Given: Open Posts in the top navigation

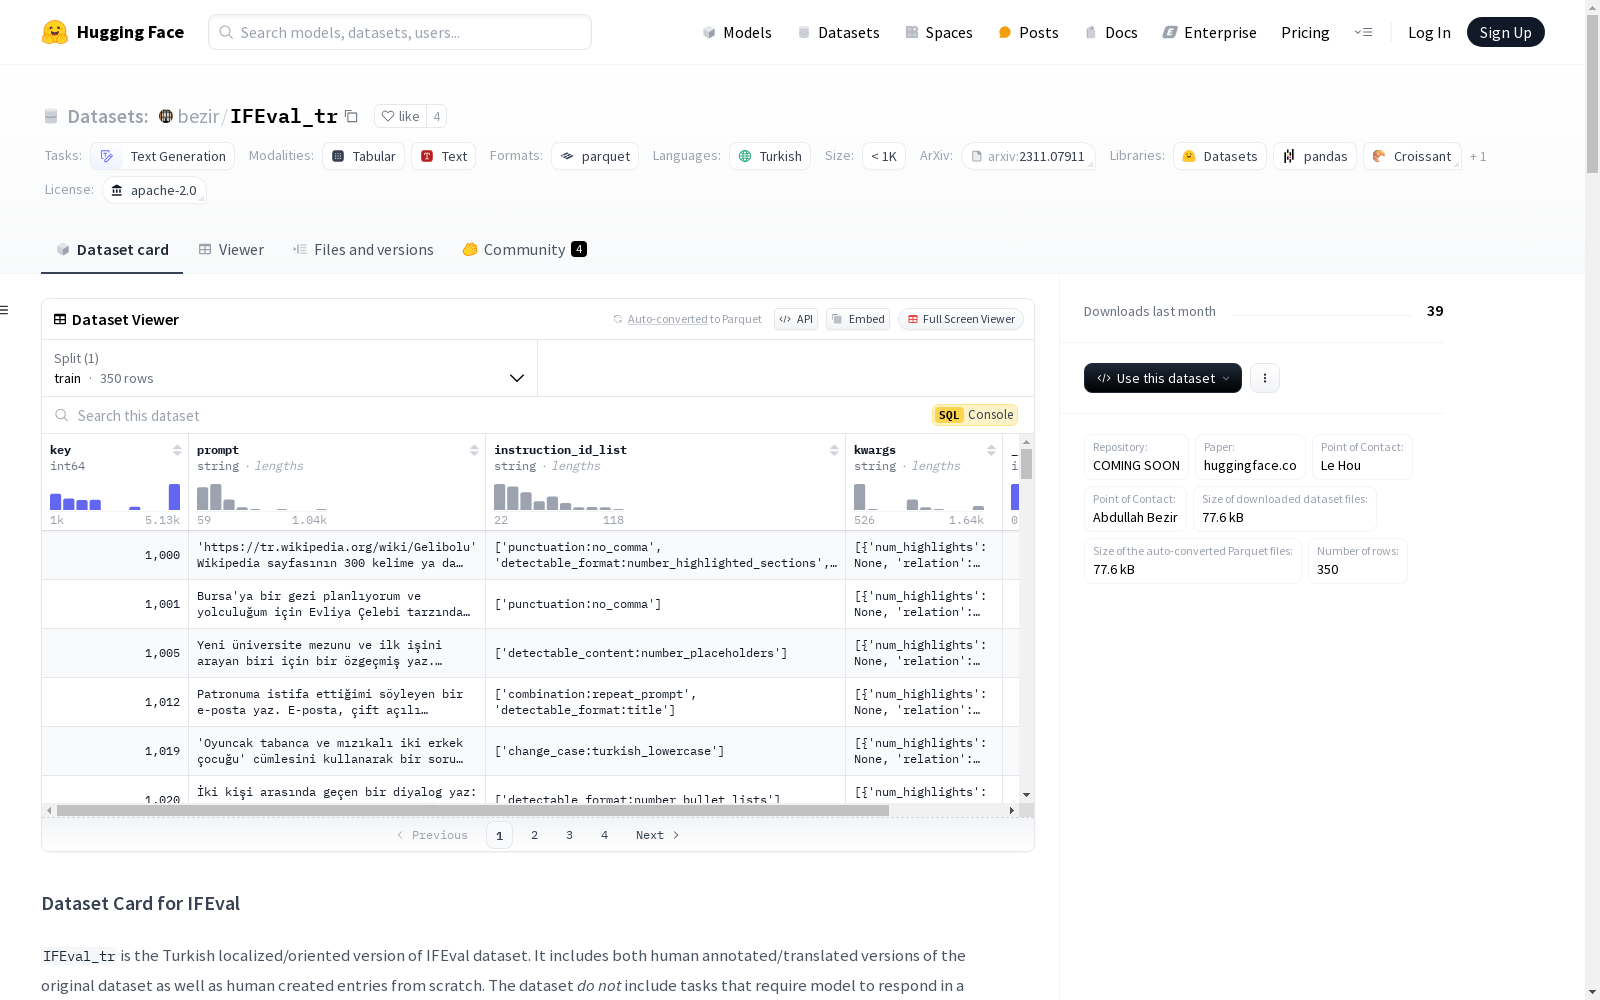Looking at the screenshot, I should (x=1029, y=32).
